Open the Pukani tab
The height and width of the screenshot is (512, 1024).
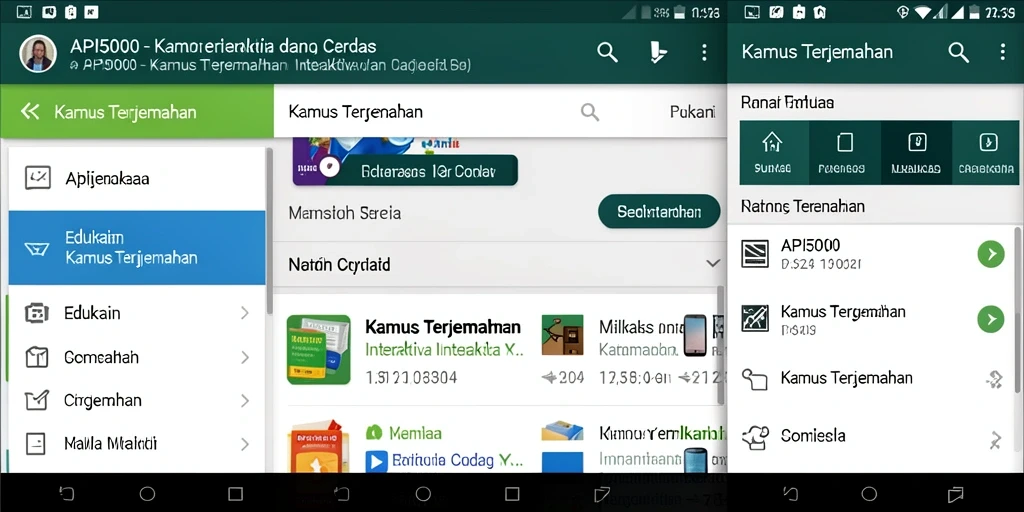click(x=692, y=112)
